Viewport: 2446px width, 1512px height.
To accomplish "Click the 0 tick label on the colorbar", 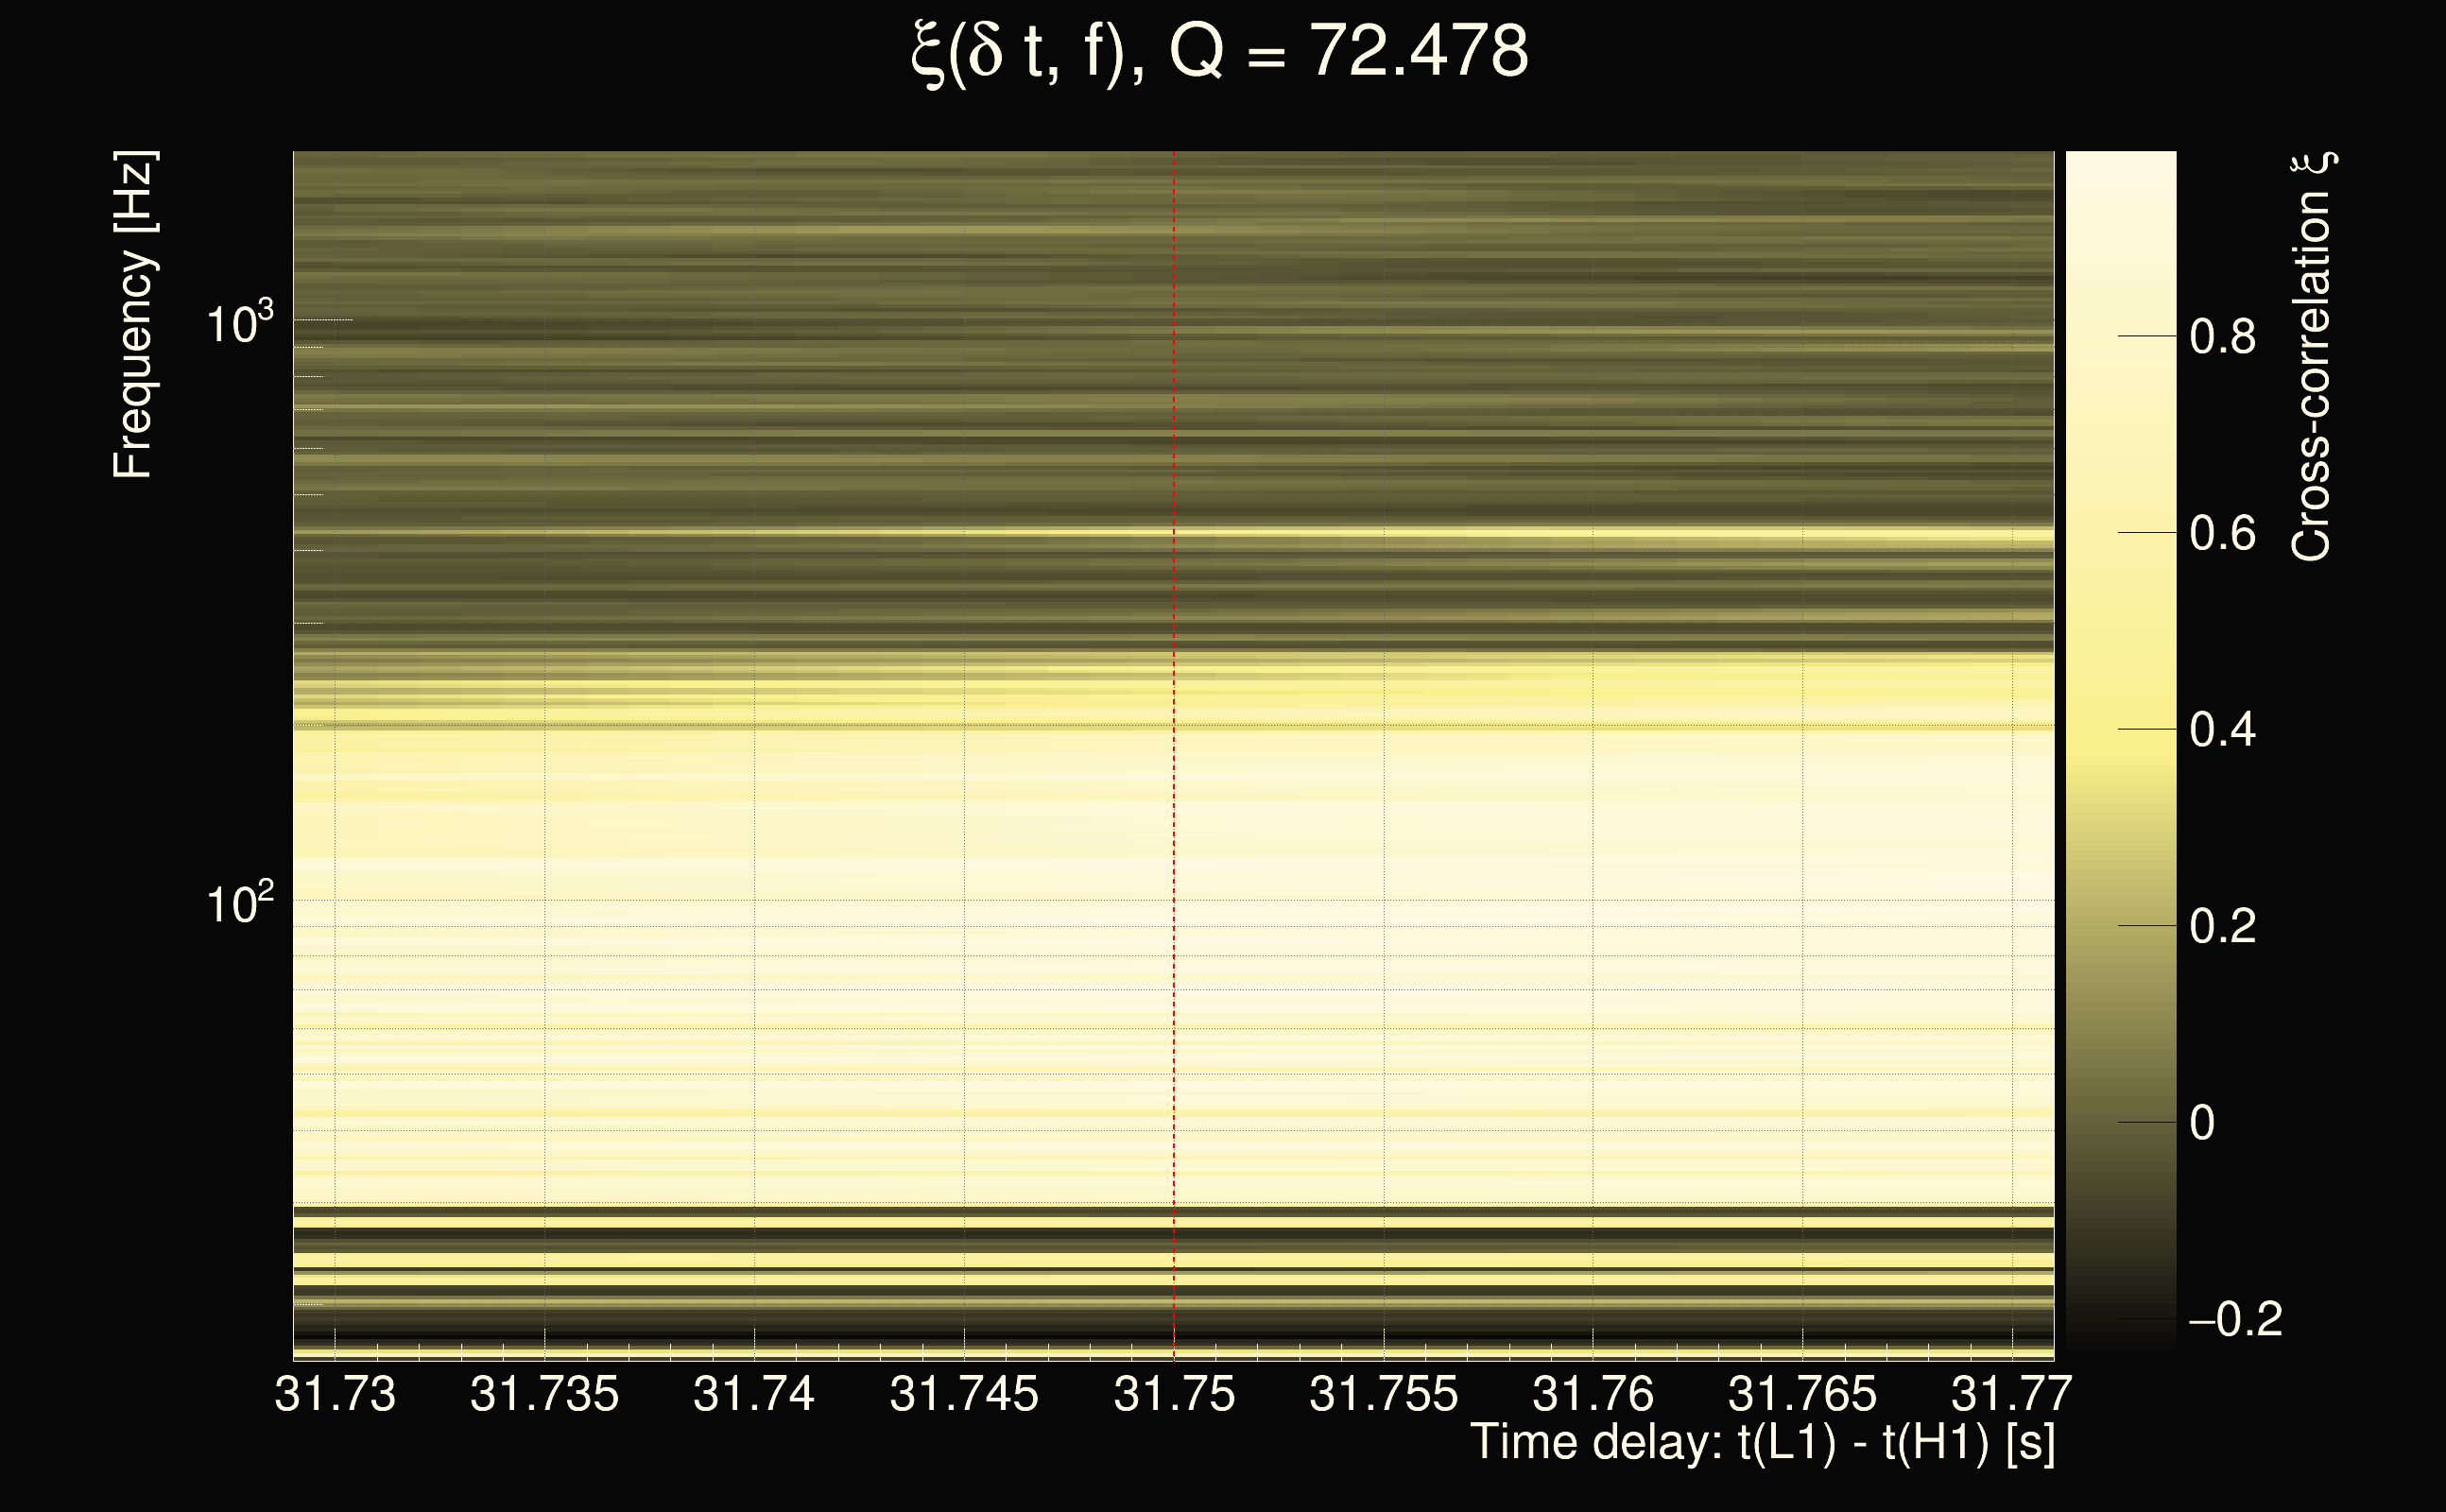I will pos(2202,1123).
